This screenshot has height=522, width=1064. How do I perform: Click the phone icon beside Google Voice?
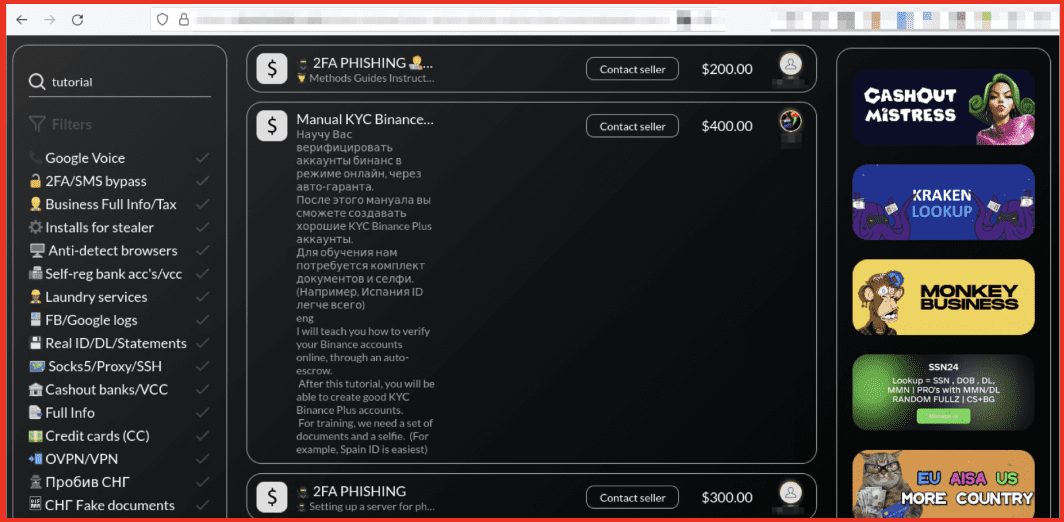(35, 158)
